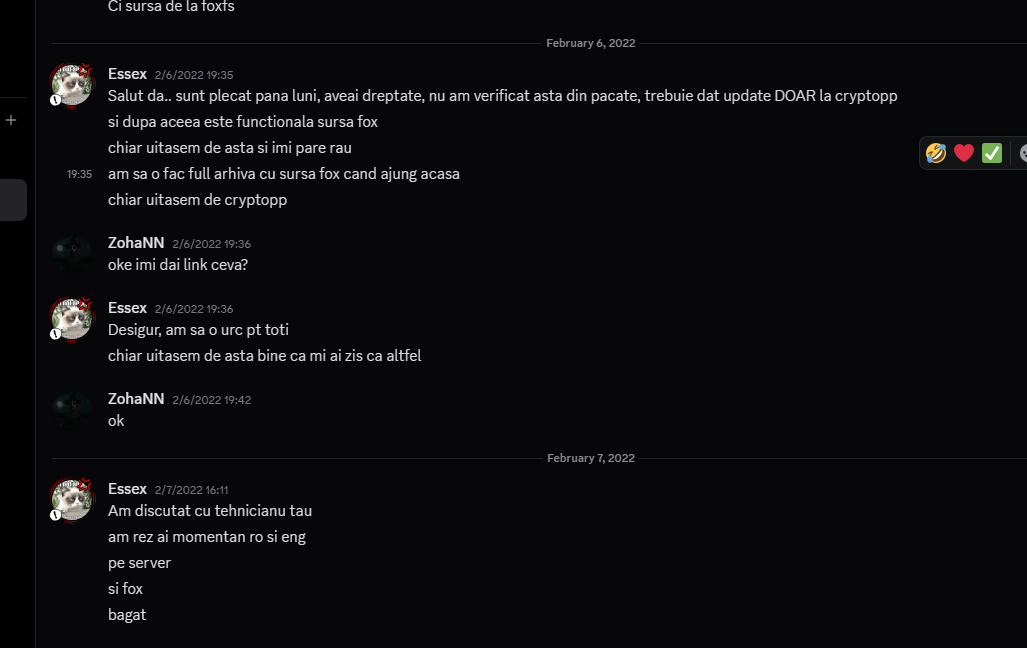Click the laughing emoji quick reaction
This screenshot has width=1027, height=648.
(x=935, y=153)
